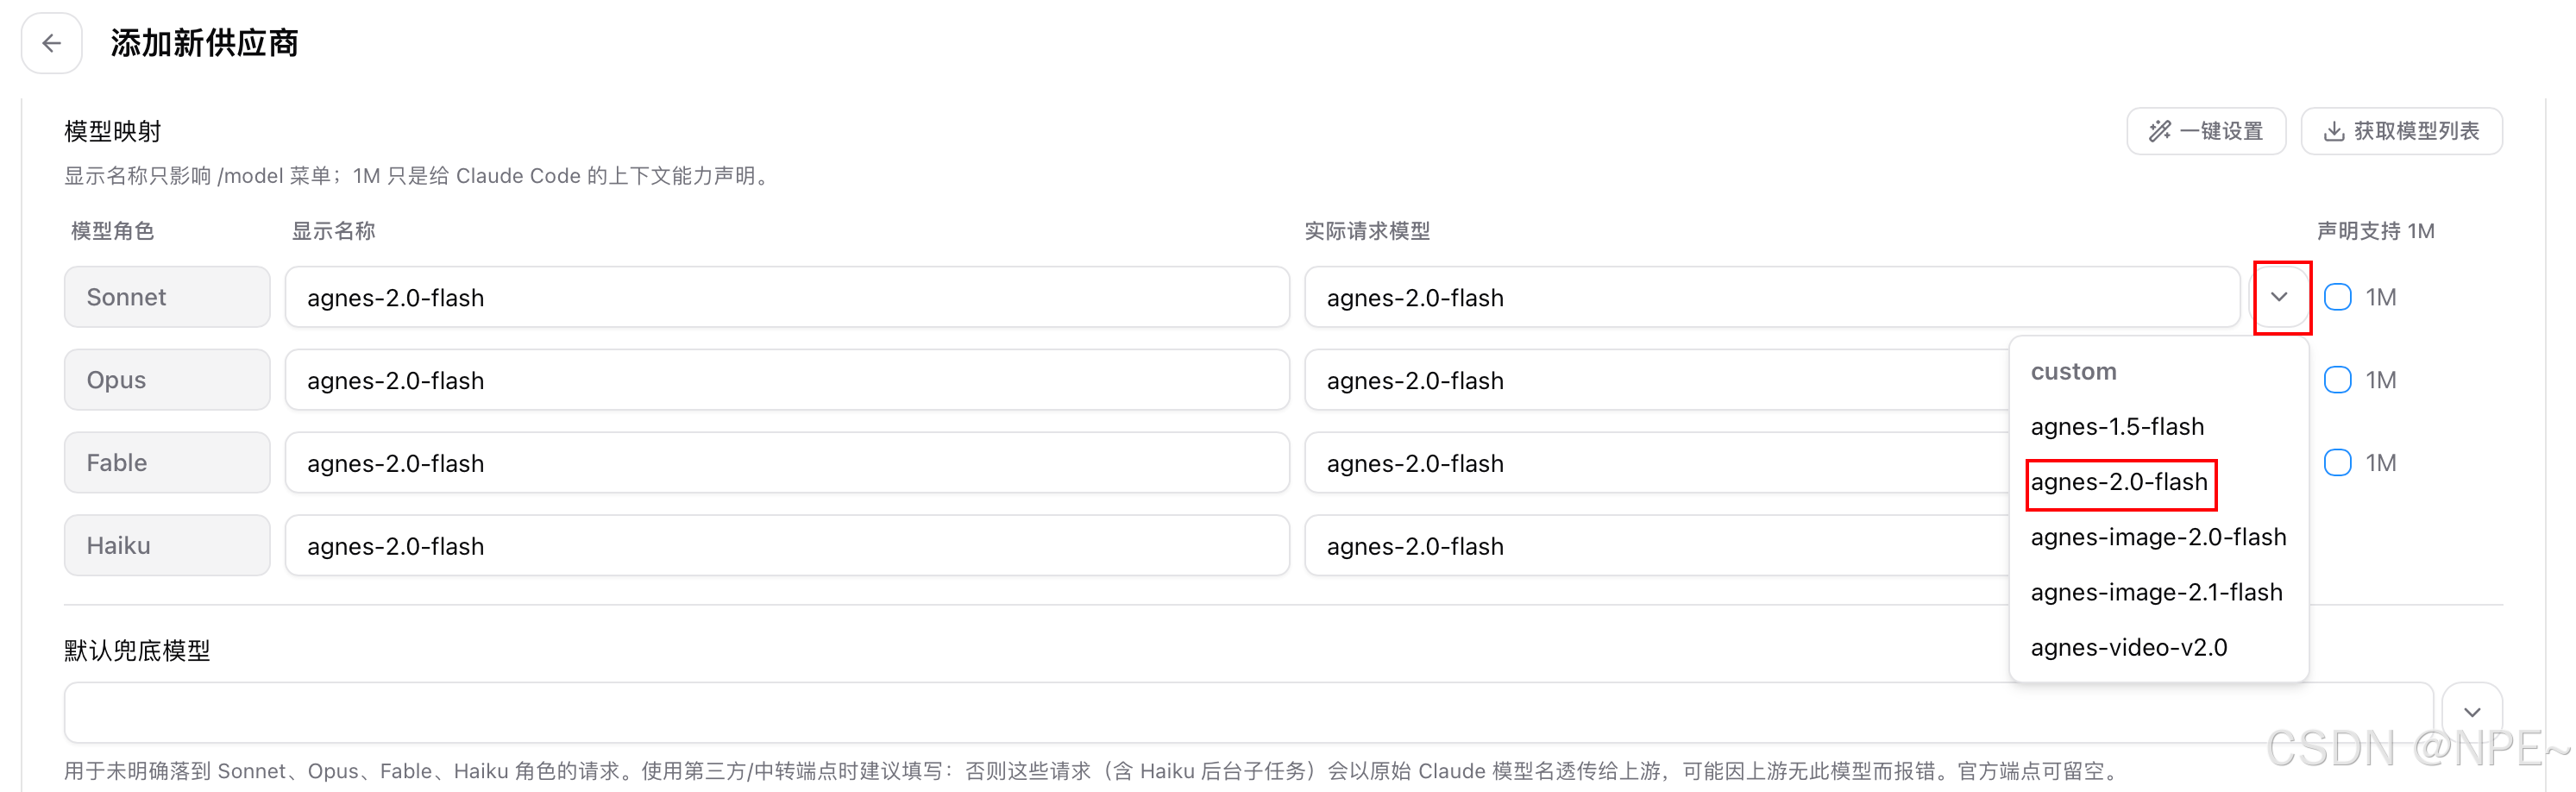Focus the Sonnet actual request model field
This screenshot has width=2576, height=792.
coord(1772,297)
